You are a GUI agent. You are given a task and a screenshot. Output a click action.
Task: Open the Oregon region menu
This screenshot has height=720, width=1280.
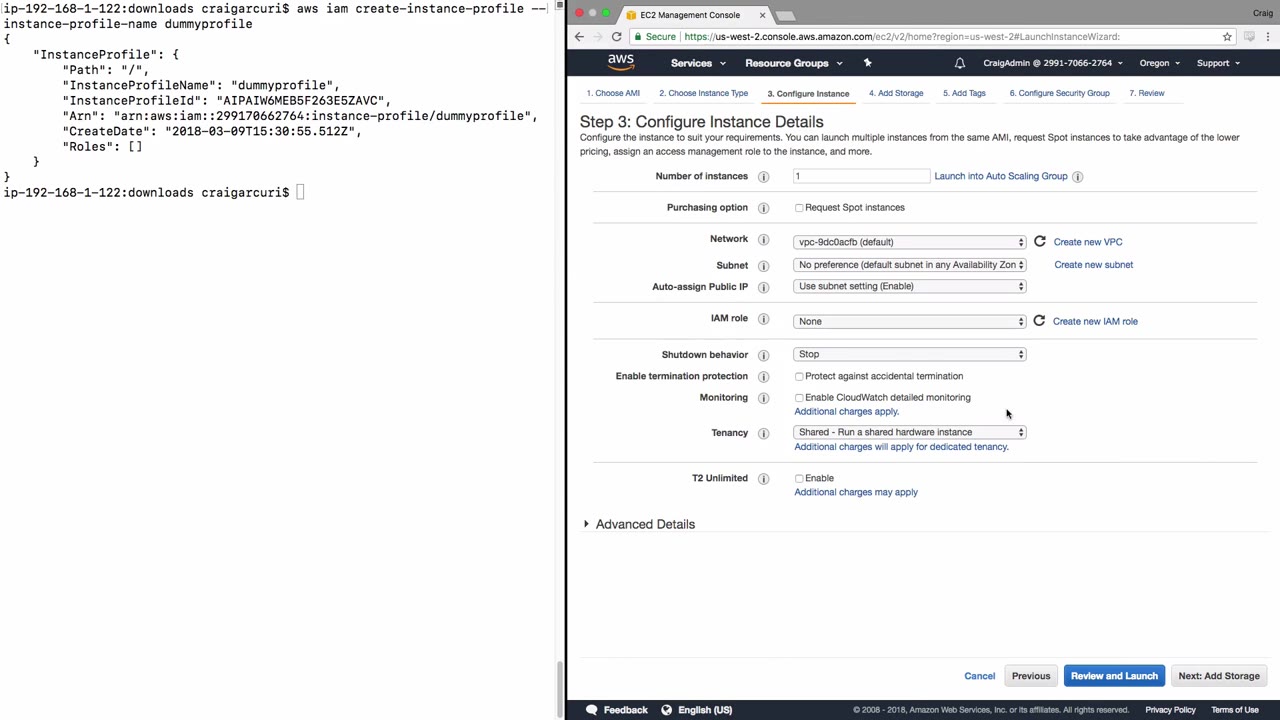[1159, 63]
